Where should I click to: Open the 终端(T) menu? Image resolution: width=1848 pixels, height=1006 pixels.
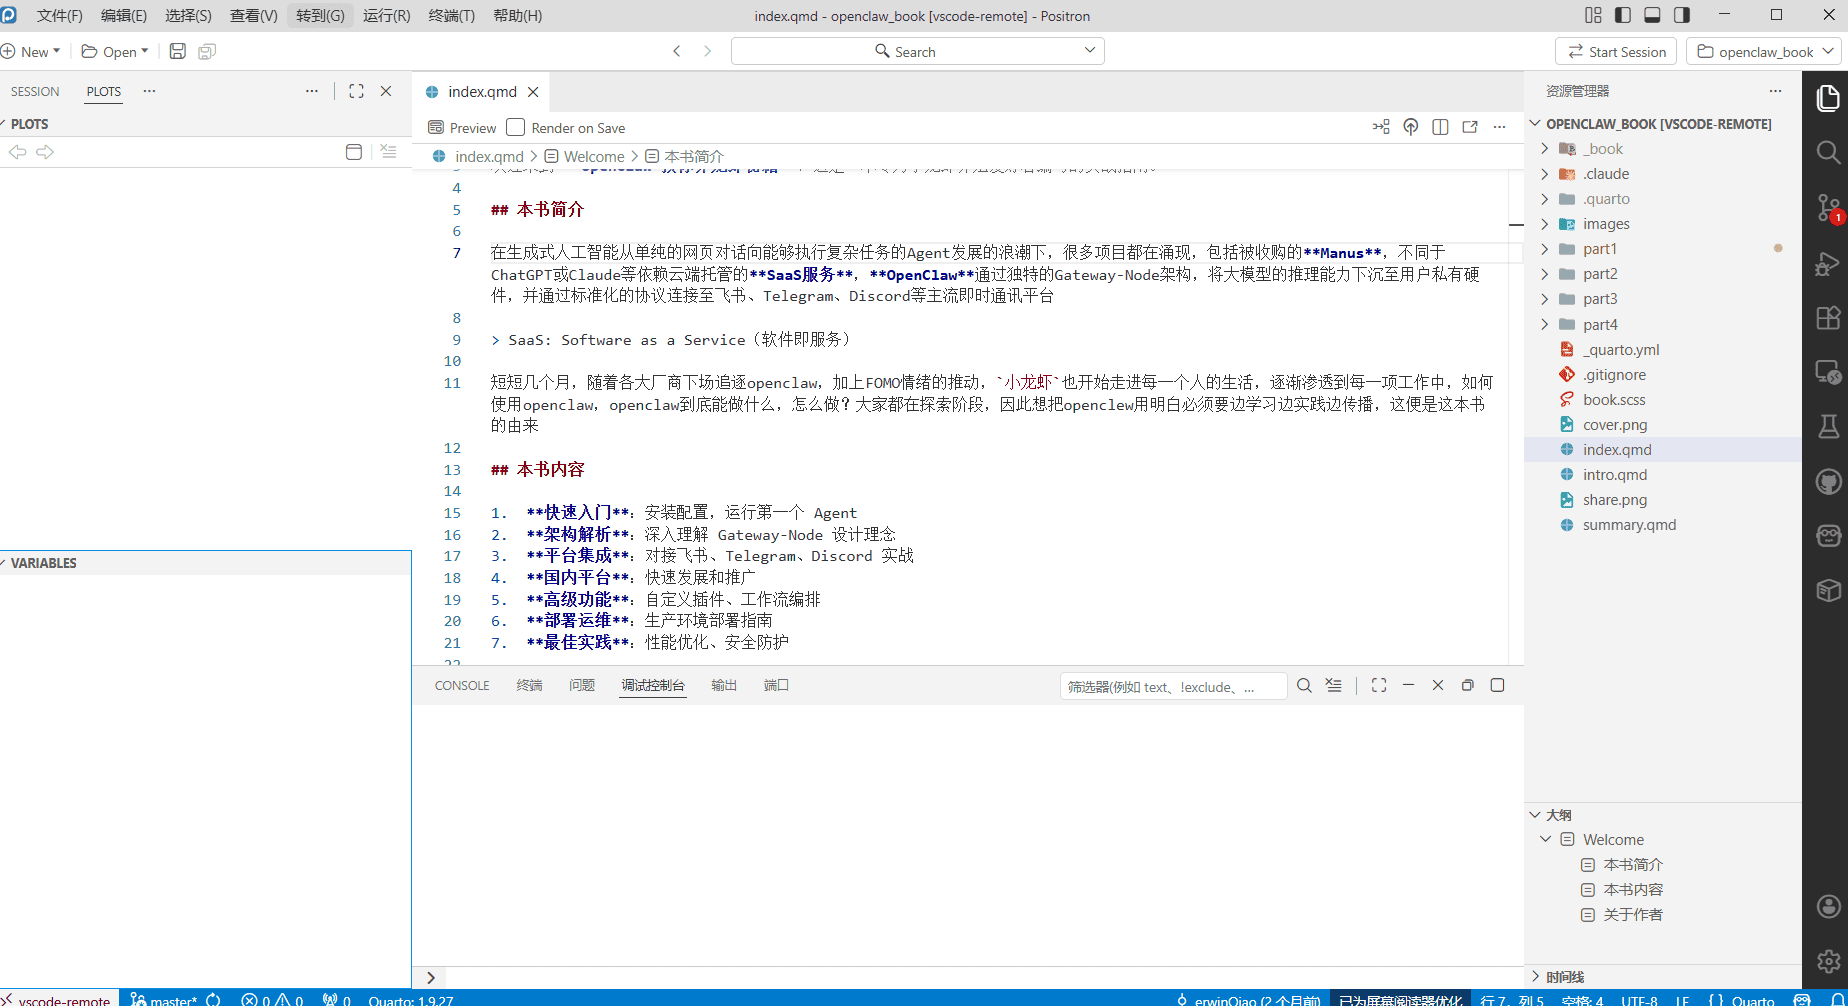[x=451, y=15]
